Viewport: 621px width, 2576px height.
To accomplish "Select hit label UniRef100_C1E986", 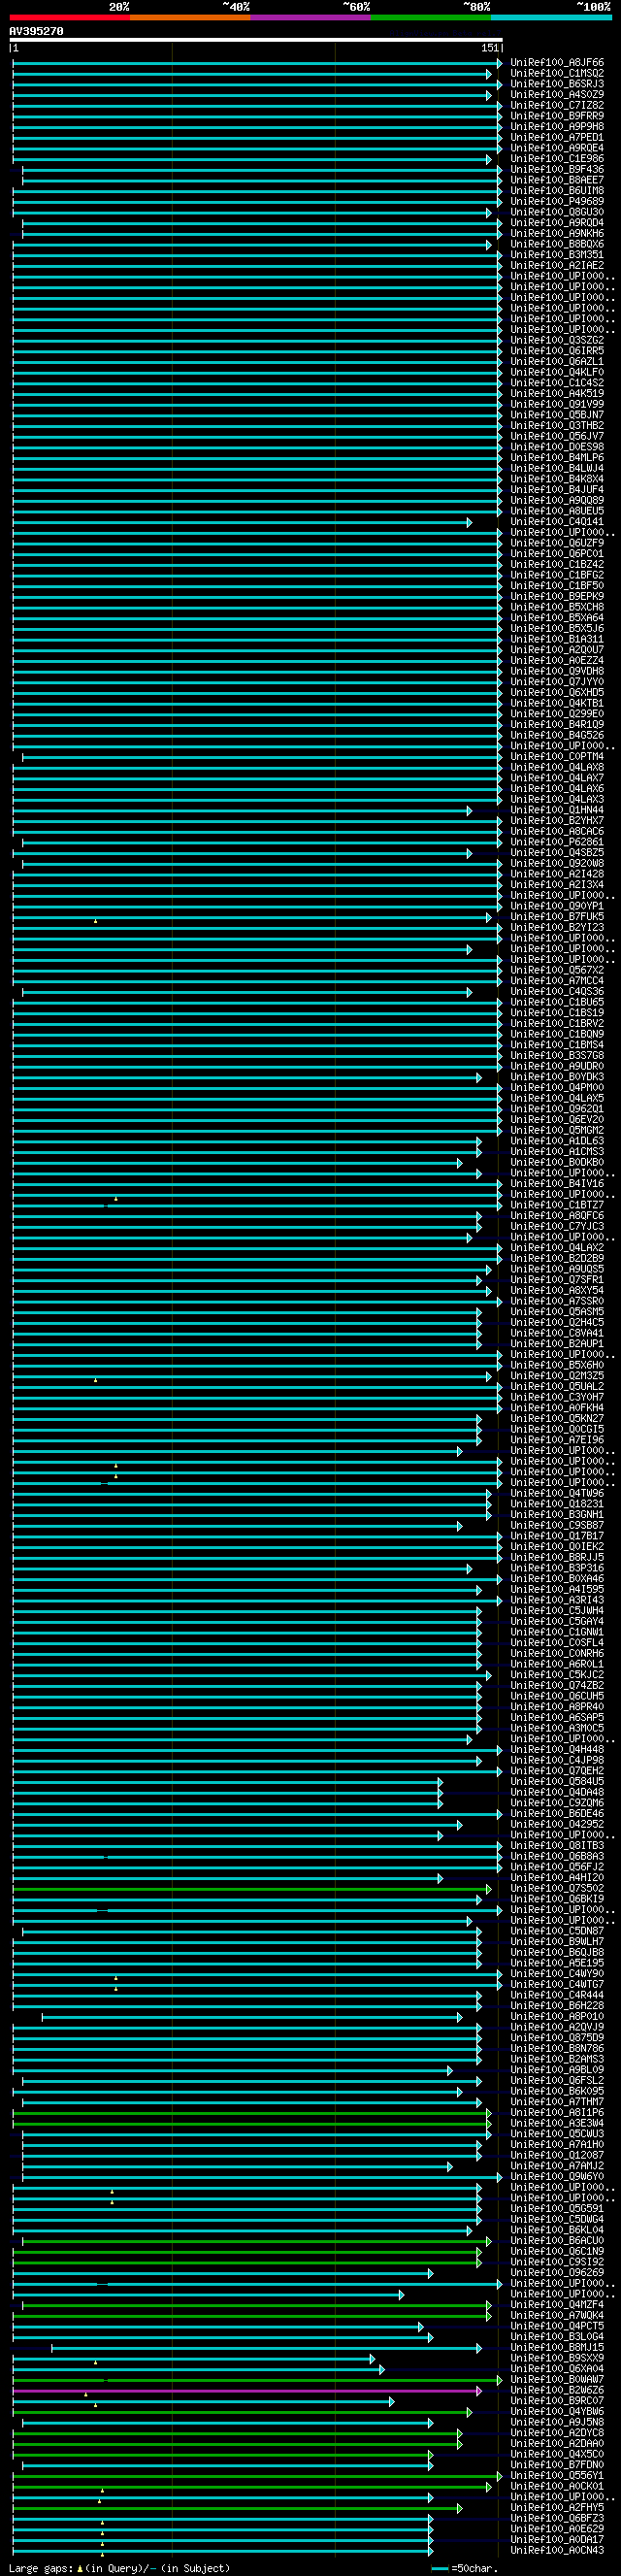I will (557, 158).
